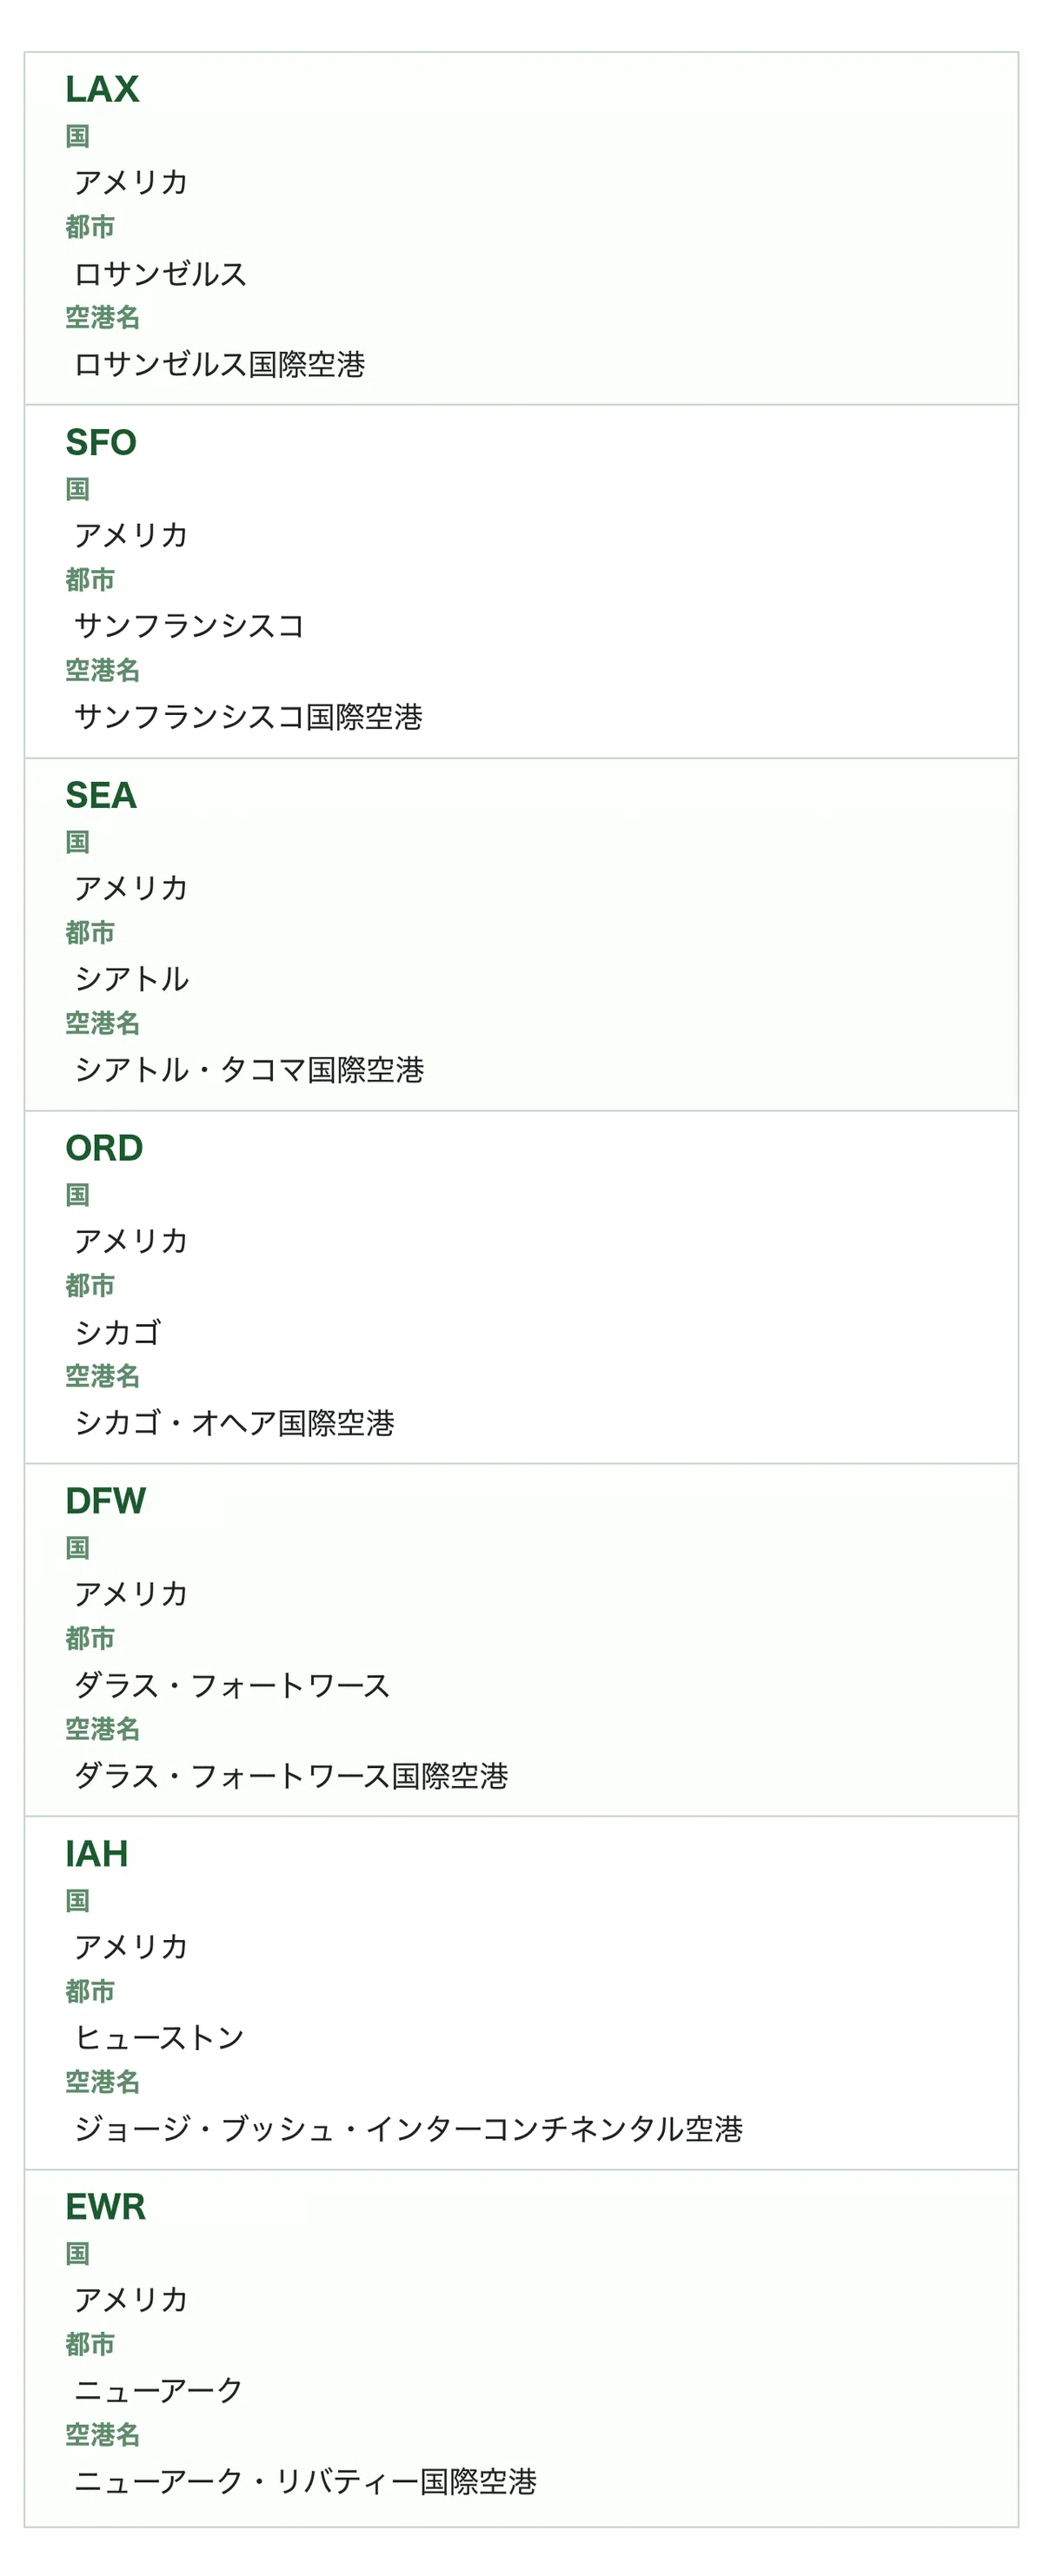Click the city ロサンゼルス under LAX

point(161,274)
